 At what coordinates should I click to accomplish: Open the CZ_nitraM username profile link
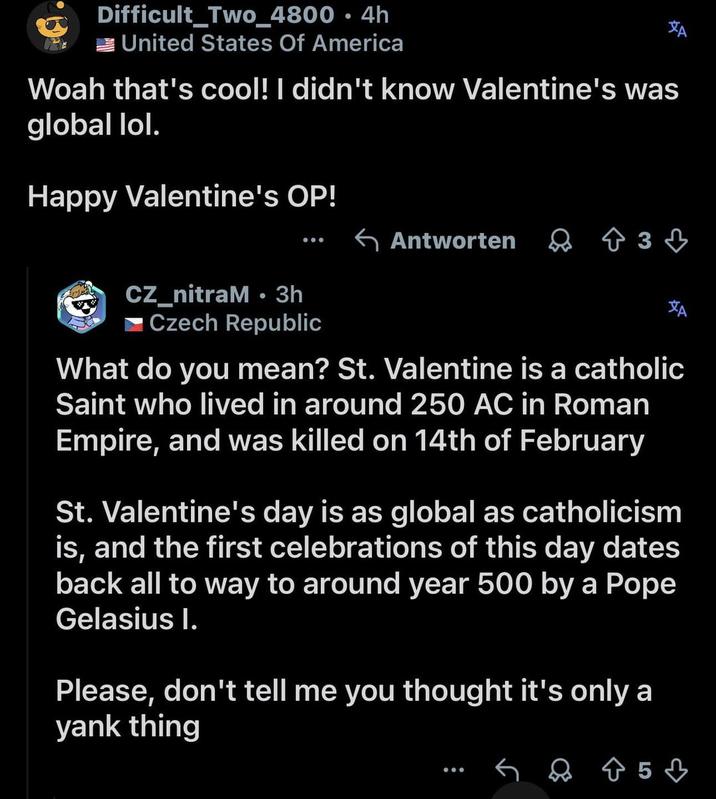point(188,294)
